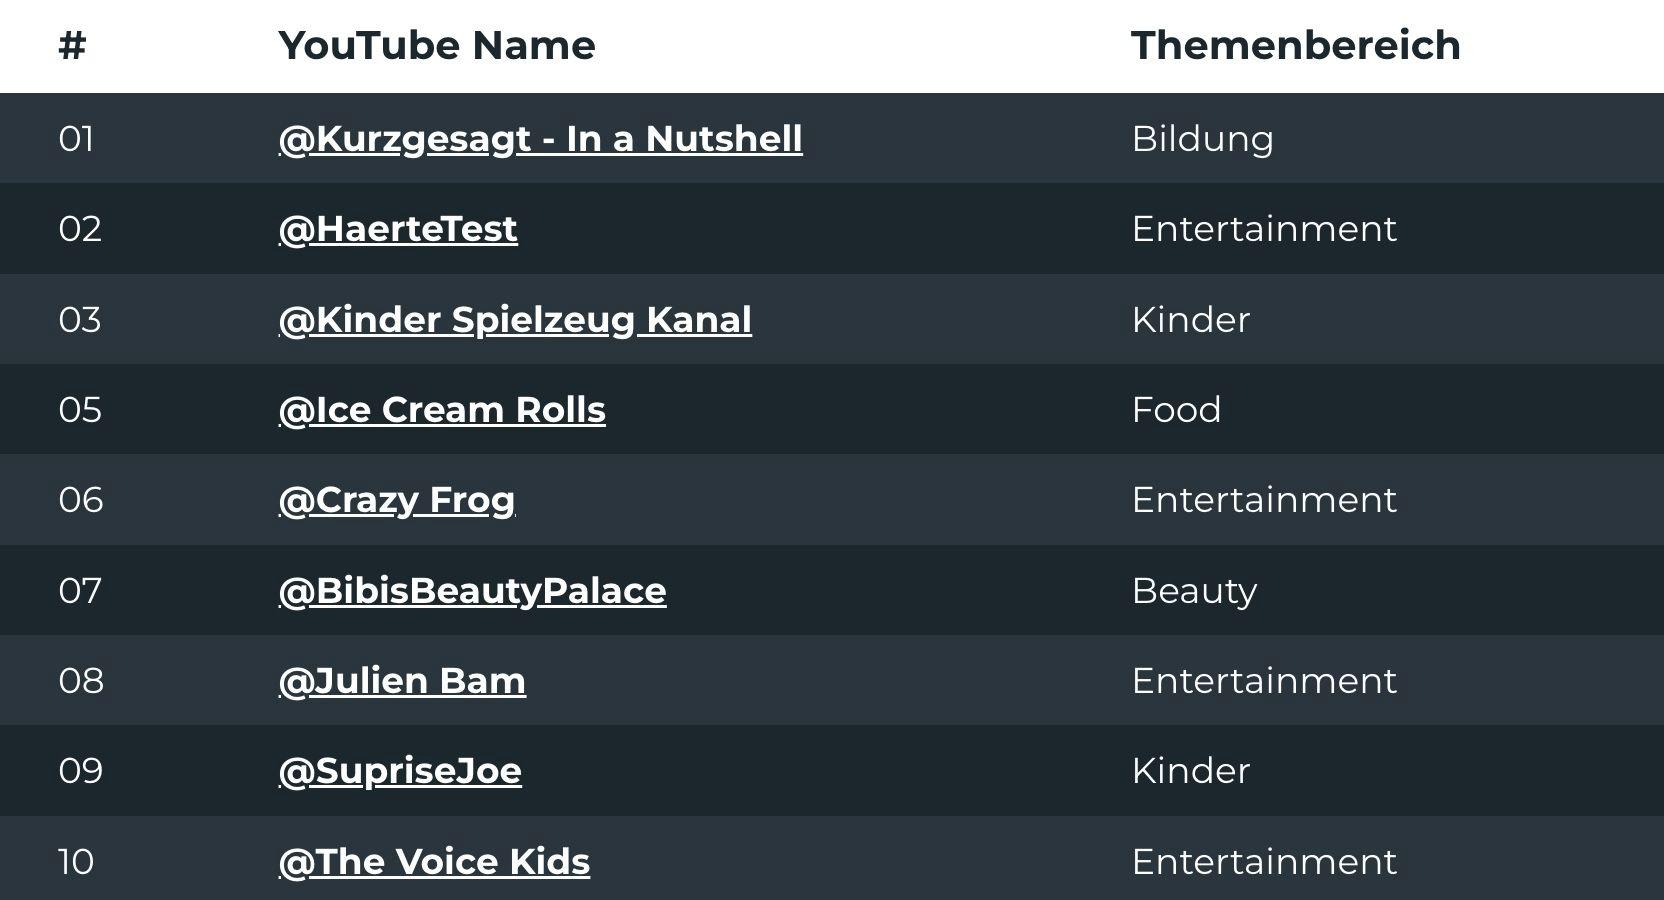This screenshot has height=900, width=1664.
Task: Open the @BibisBeautyPalace link
Action: (x=472, y=591)
